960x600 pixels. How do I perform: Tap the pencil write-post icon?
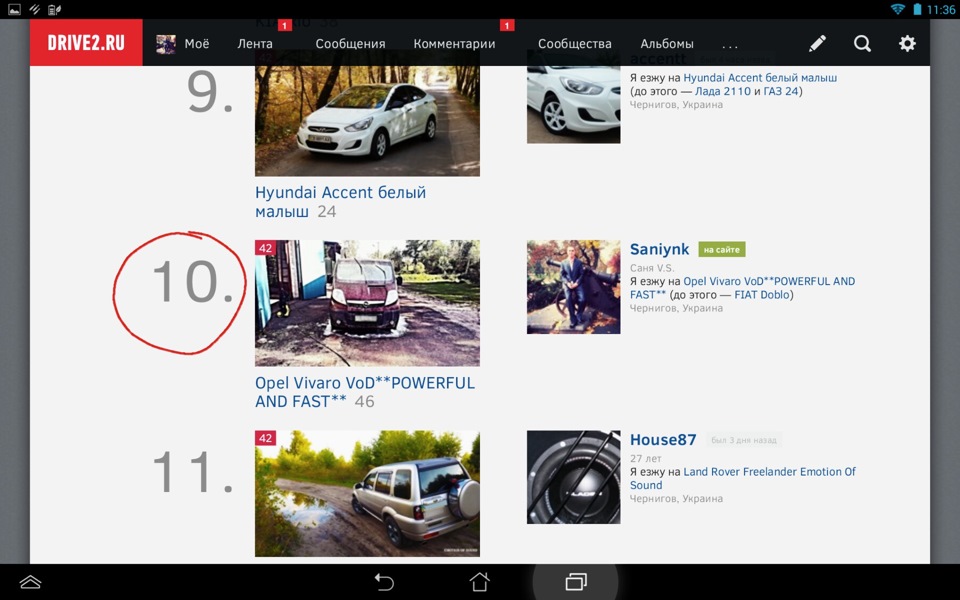pyautogui.click(x=817, y=43)
